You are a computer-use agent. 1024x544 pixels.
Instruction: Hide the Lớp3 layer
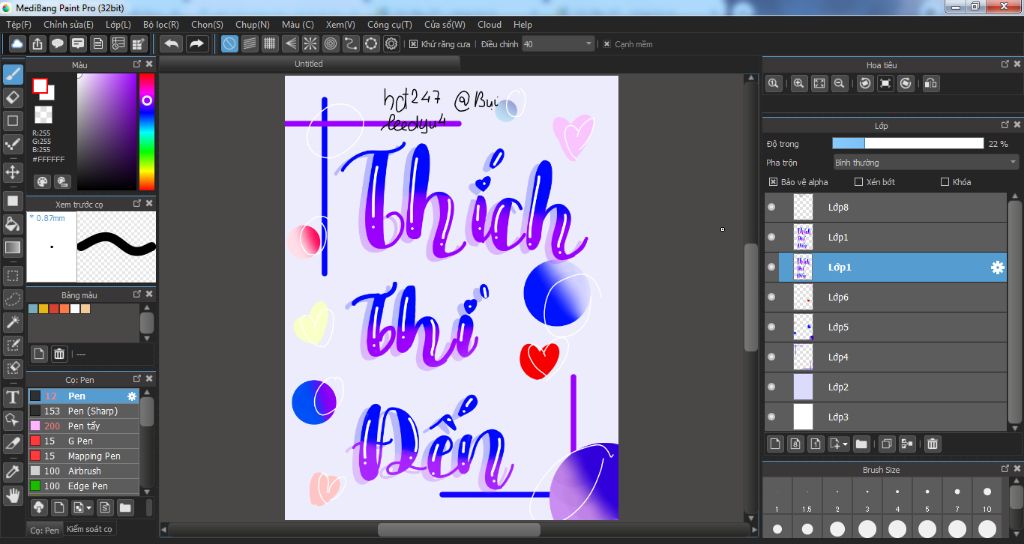[772, 417]
